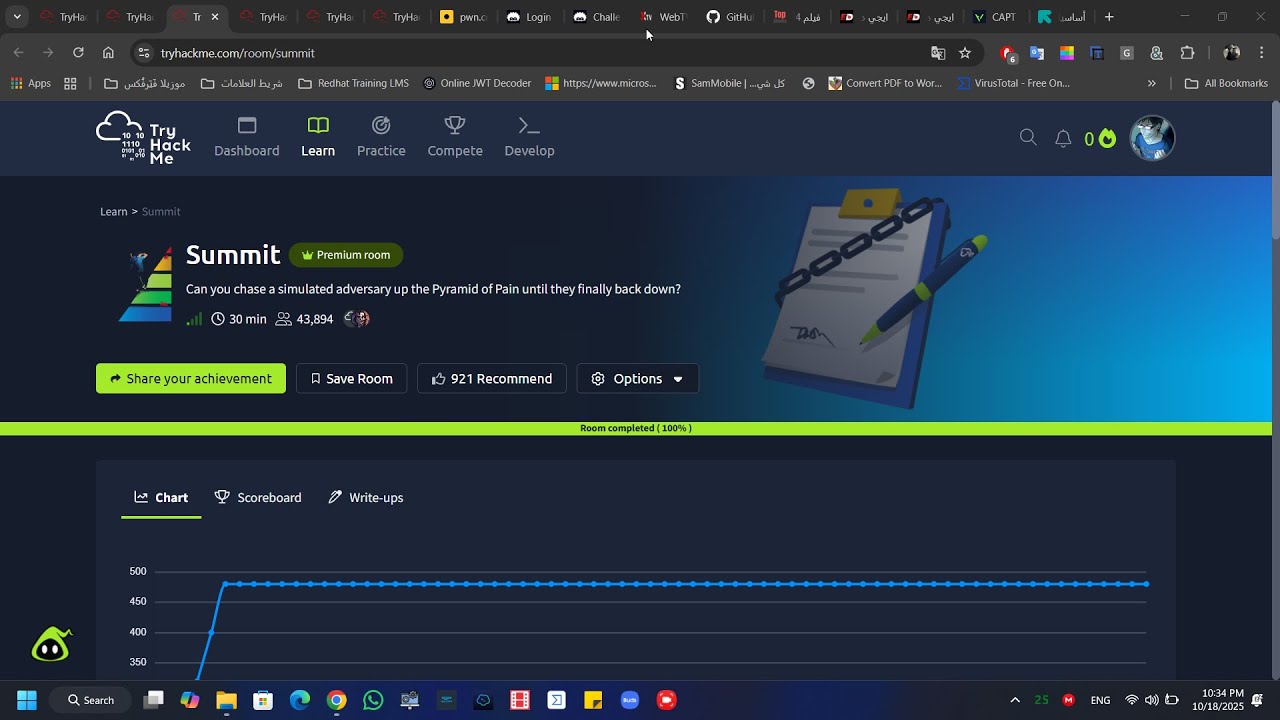This screenshot has height=720, width=1280.
Task: Click the streak flame counter
Action: pos(1100,139)
